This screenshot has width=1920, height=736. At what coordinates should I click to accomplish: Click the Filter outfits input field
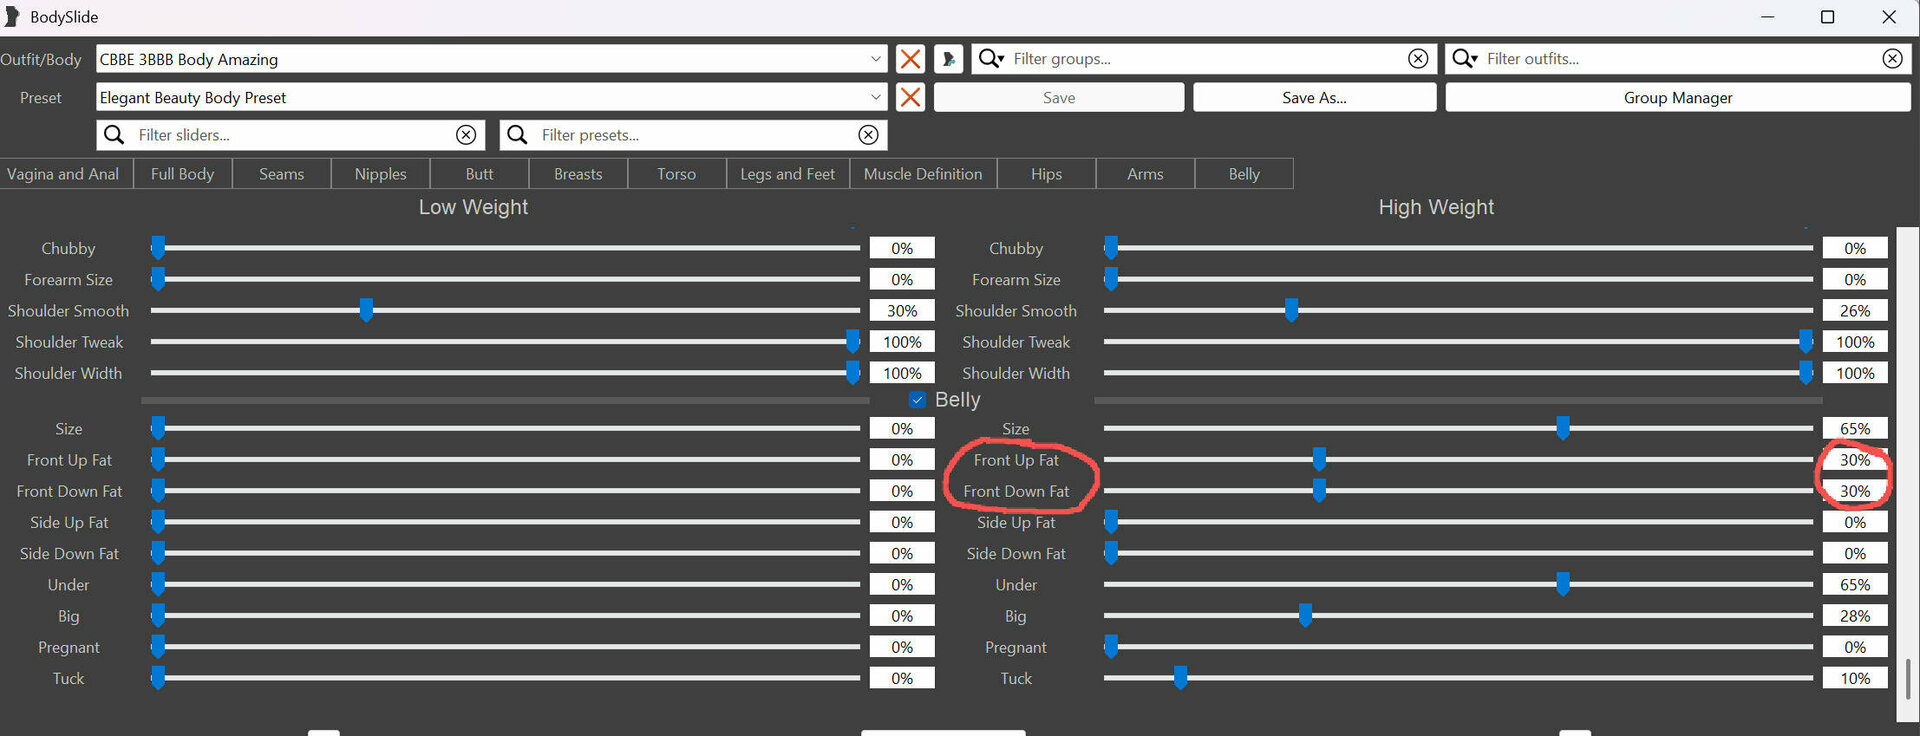point(1680,59)
